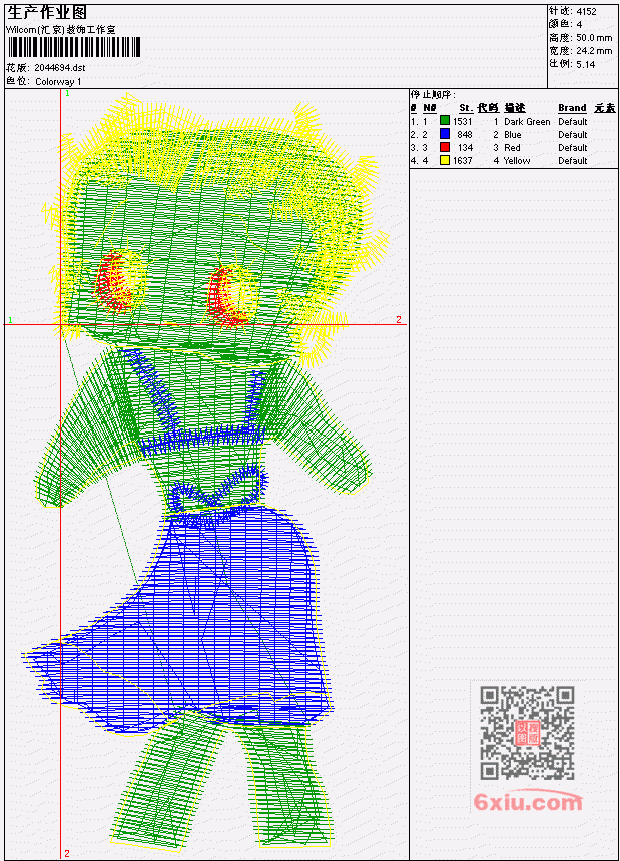Click 'Default' brand in the Red row
The width and height of the screenshot is (620, 861).
click(573, 148)
